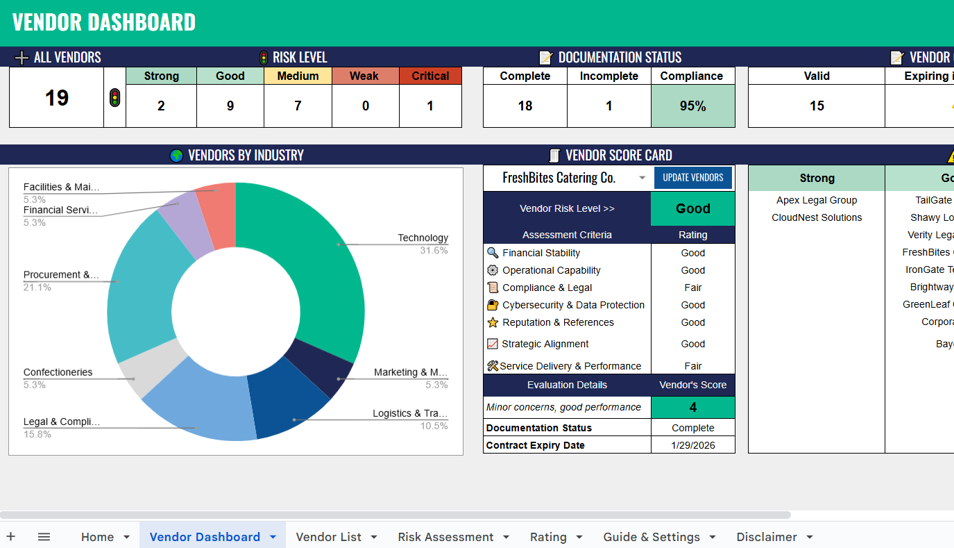Click the tools icon for Service Delivery & Performance
954x548 pixels.
point(492,366)
